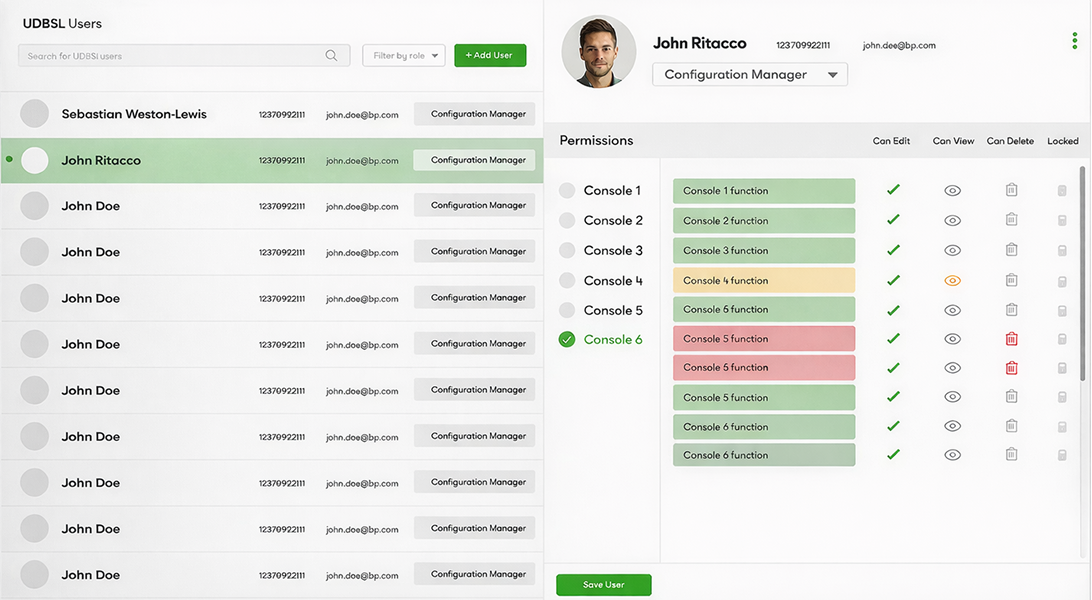Click trash icon for Console 4 function
This screenshot has height=600, width=1092.
[x=1011, y=280]
